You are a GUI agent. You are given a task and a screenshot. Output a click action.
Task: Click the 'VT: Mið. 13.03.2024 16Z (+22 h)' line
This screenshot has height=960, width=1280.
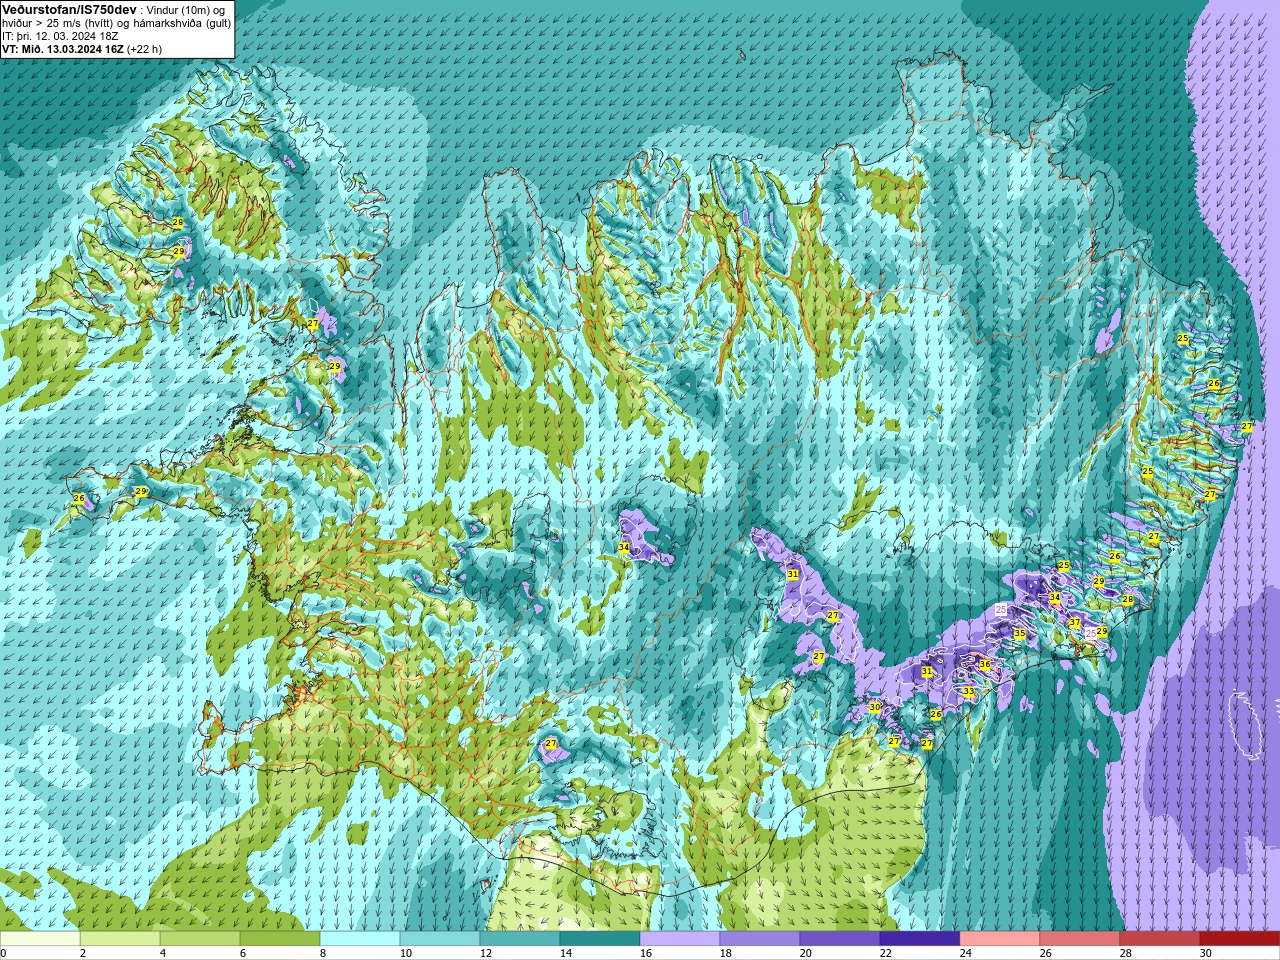tap(82, 49)
